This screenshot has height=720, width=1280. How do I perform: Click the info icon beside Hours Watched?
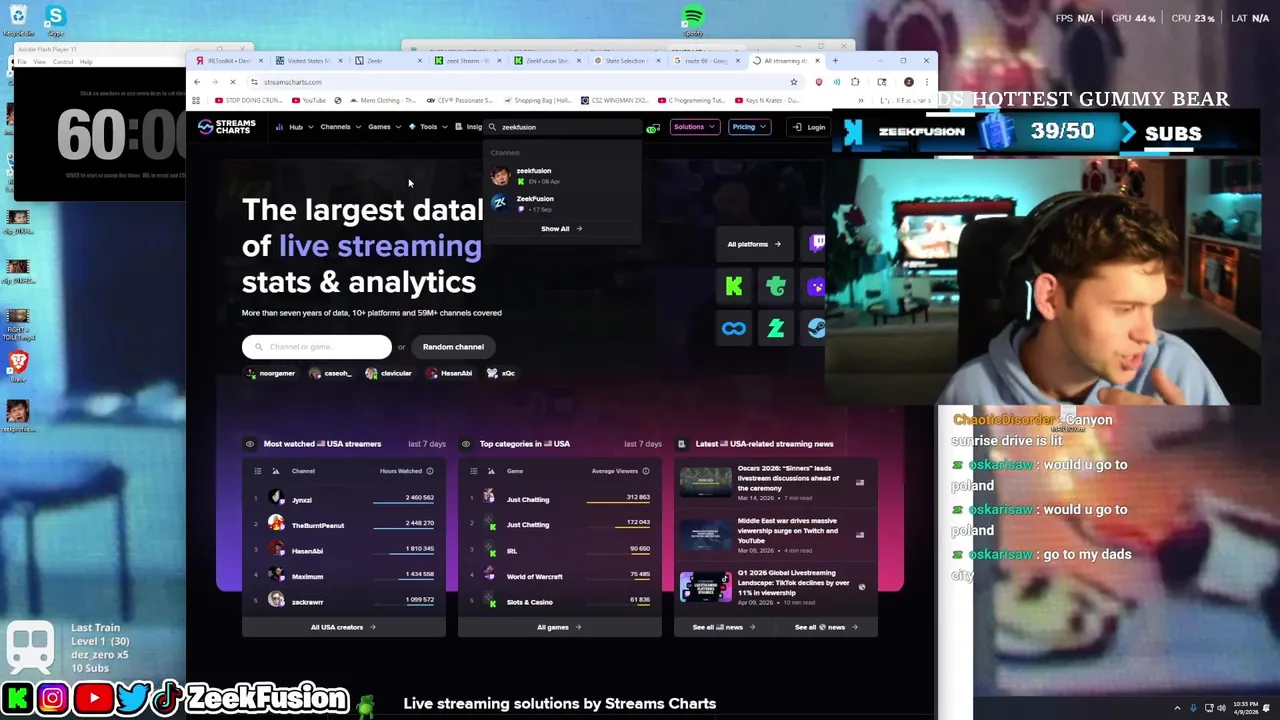[430, 471]
